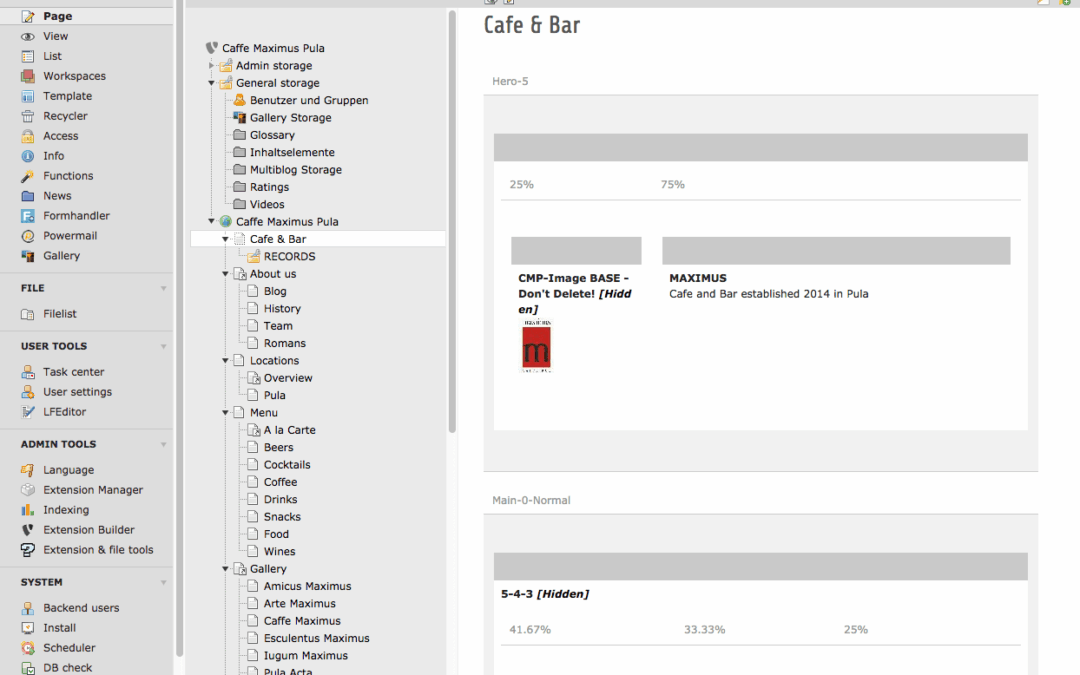Collapse the Locations tree node
The width and height of the screenshot is (1080, 675).
pyautogui.click(x=225, y=360)
